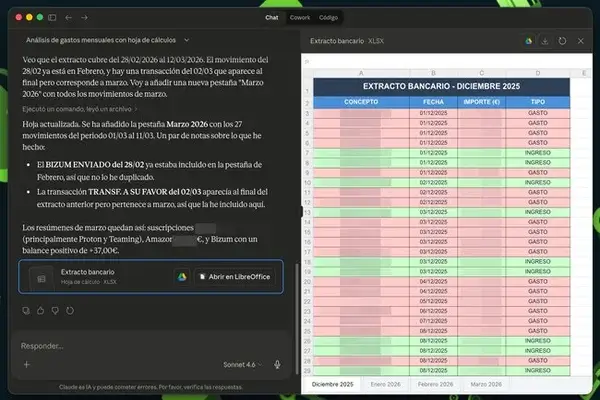This screenshot has width=600, height=400.
Task: Click the Google Drive icon in file card
Action: (182, 277)
